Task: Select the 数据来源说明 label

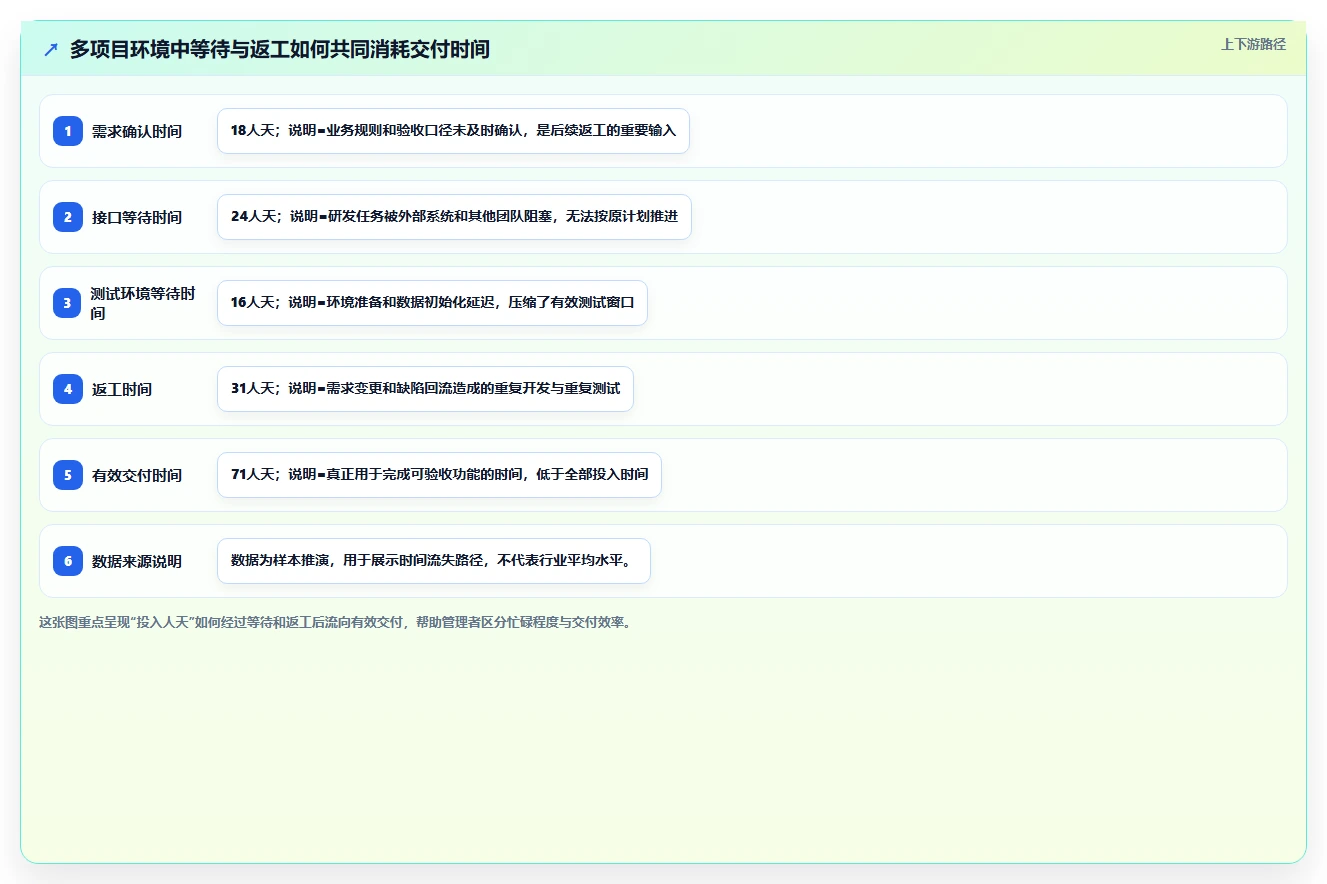Action: (137, 561)
